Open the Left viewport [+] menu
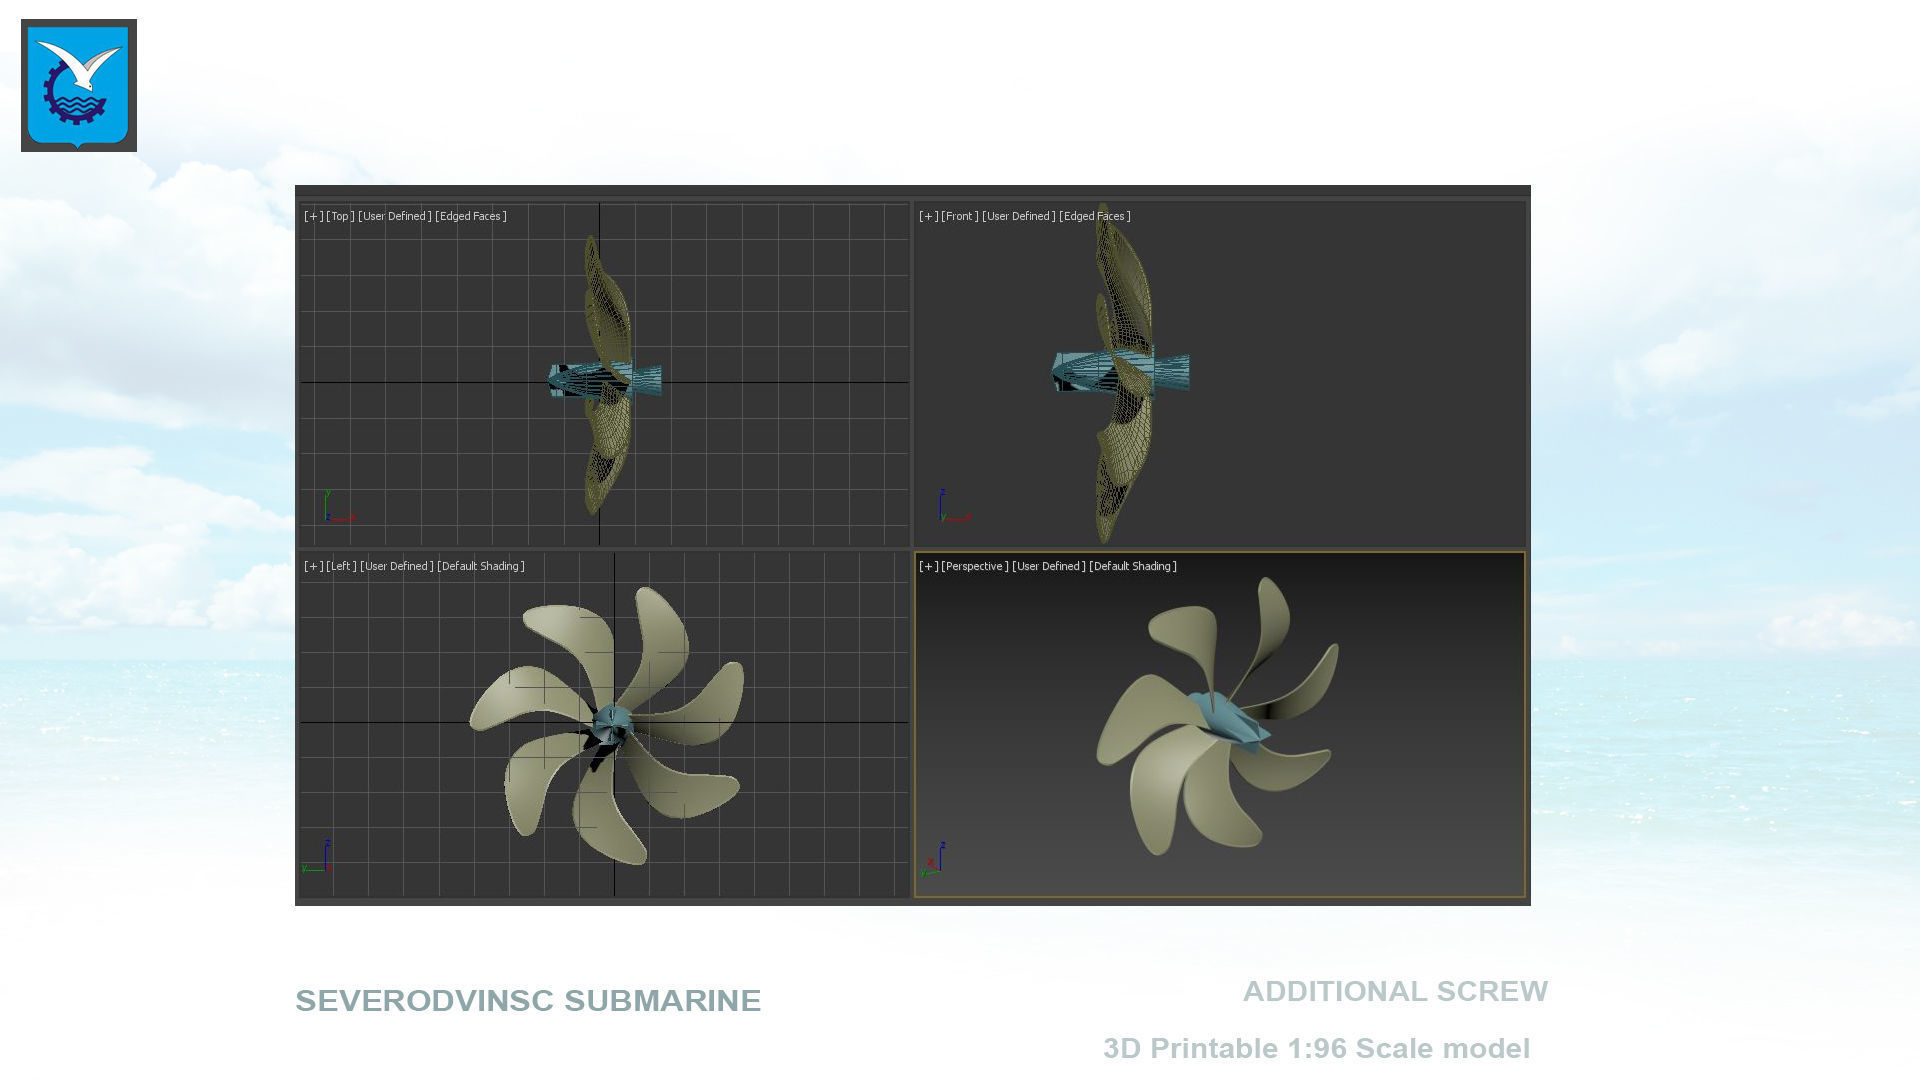Screen dimensions: 1920x1091 pyautogui.click(x=313, y=566)
